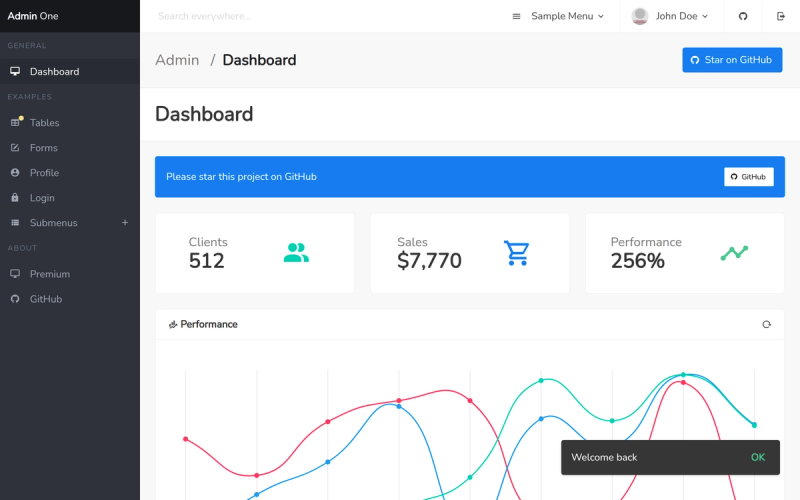This screenshot has width=800, height=500.
Task: Click the log out icon in top bar
Action: tap(781, 16)
